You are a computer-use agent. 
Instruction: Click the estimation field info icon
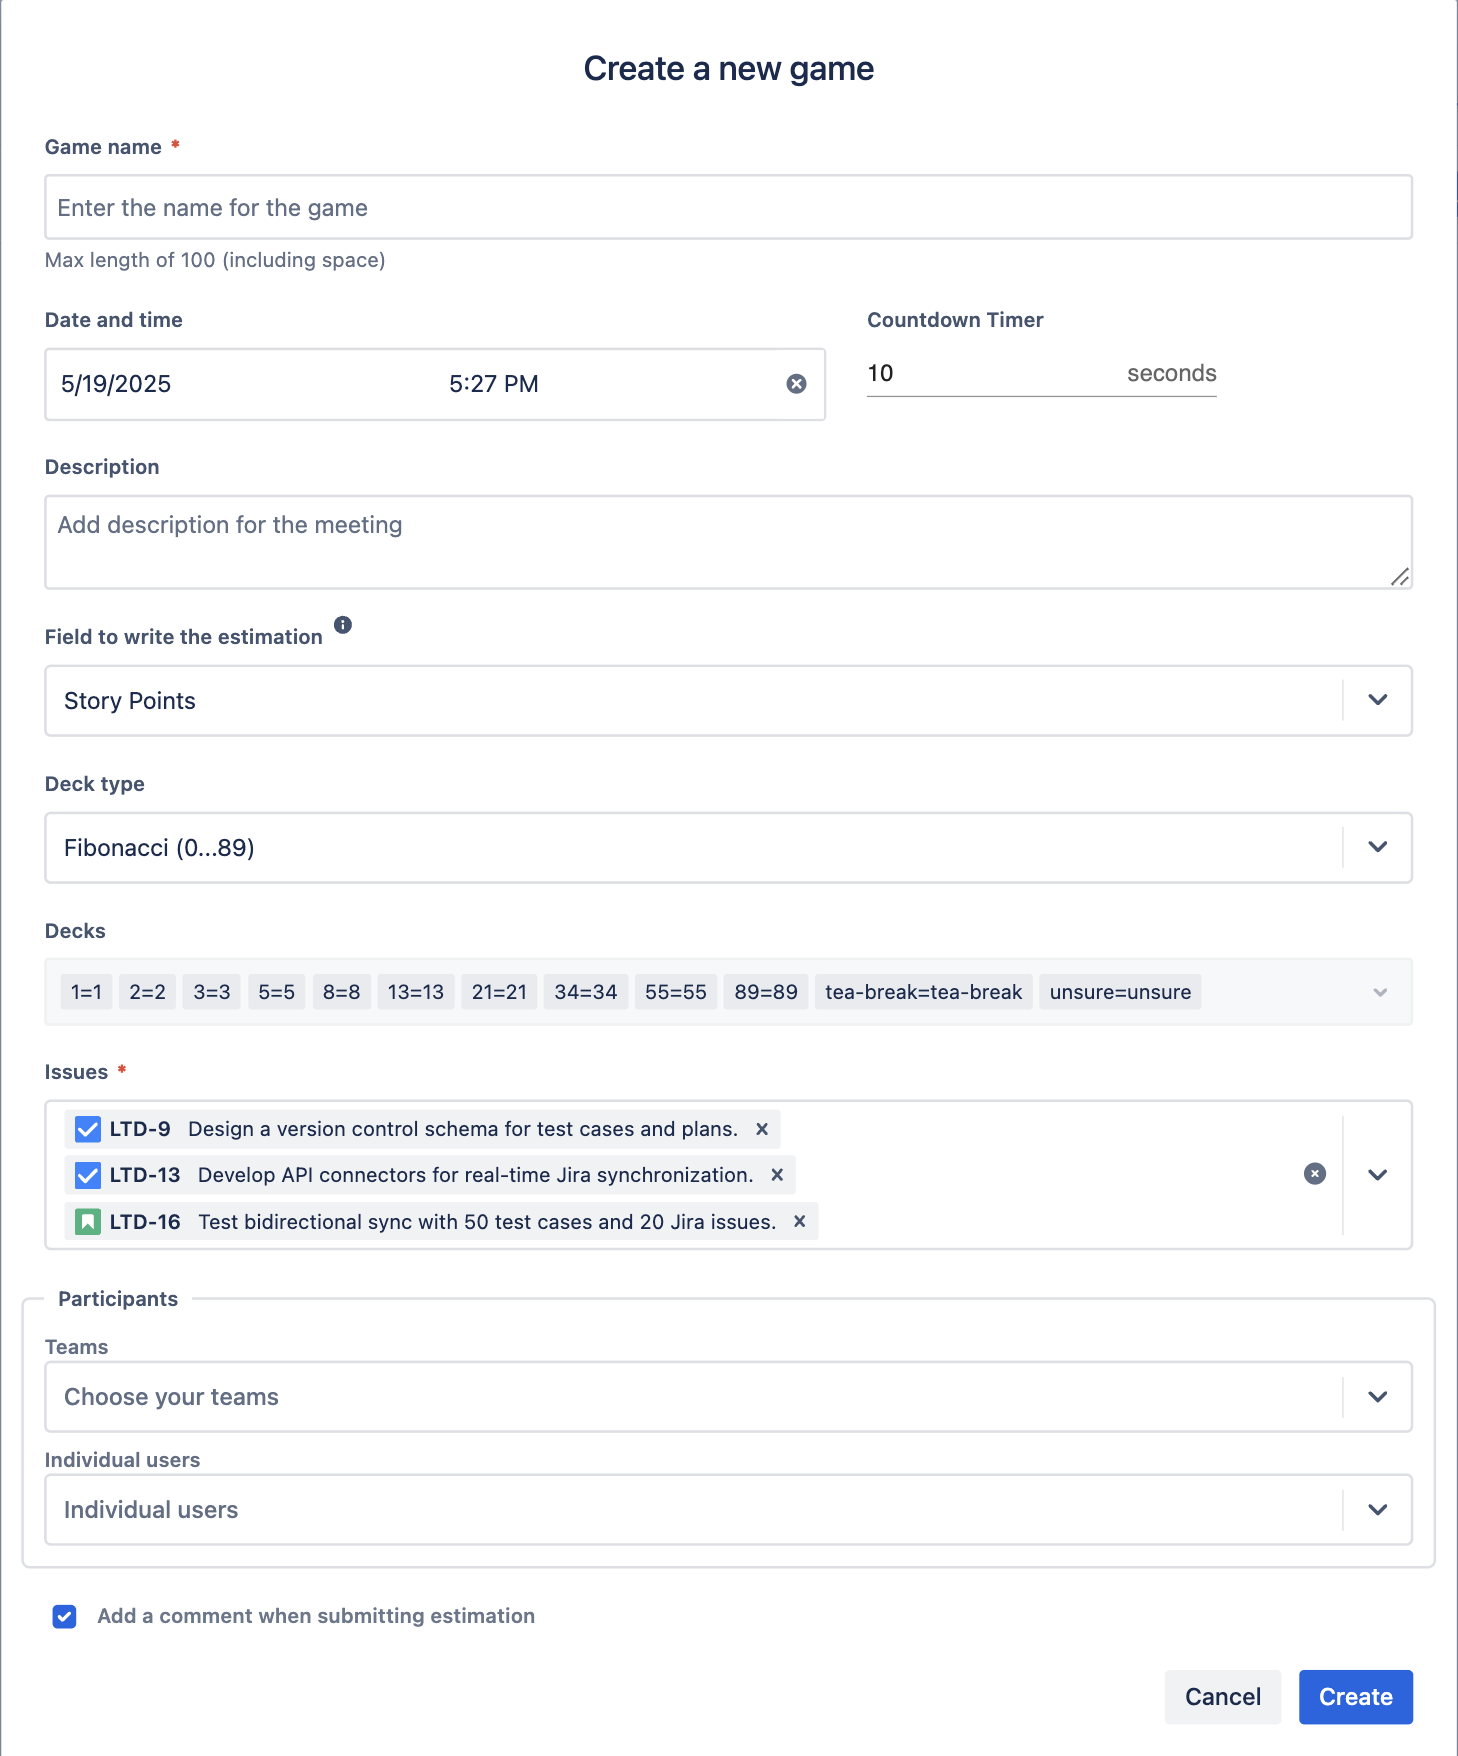tap(343, 625)
